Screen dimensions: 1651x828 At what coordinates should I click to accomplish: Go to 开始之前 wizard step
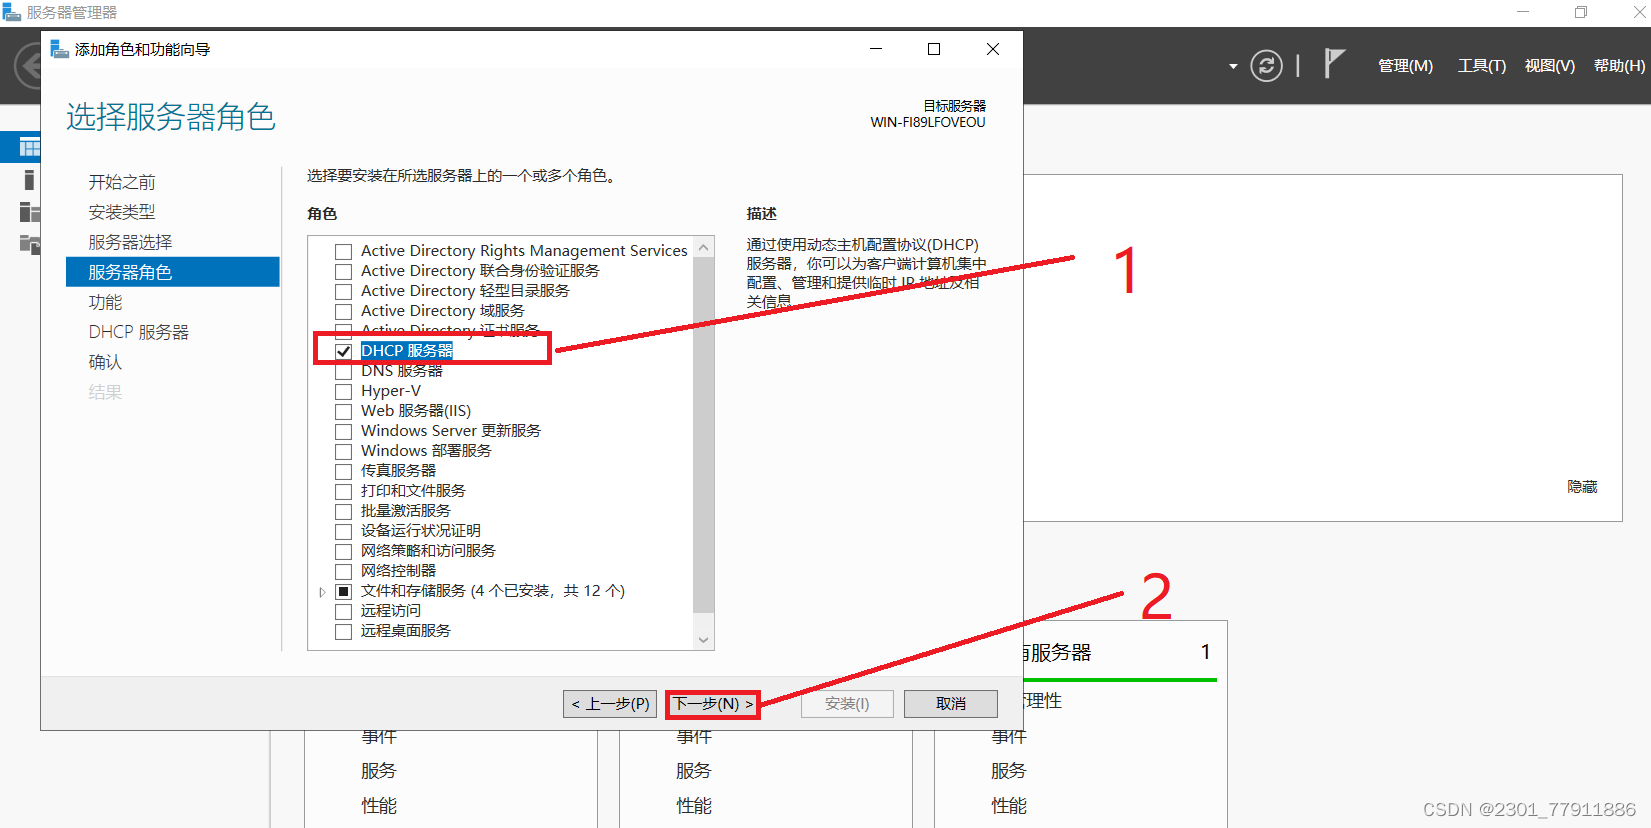(x=122, y=182)
